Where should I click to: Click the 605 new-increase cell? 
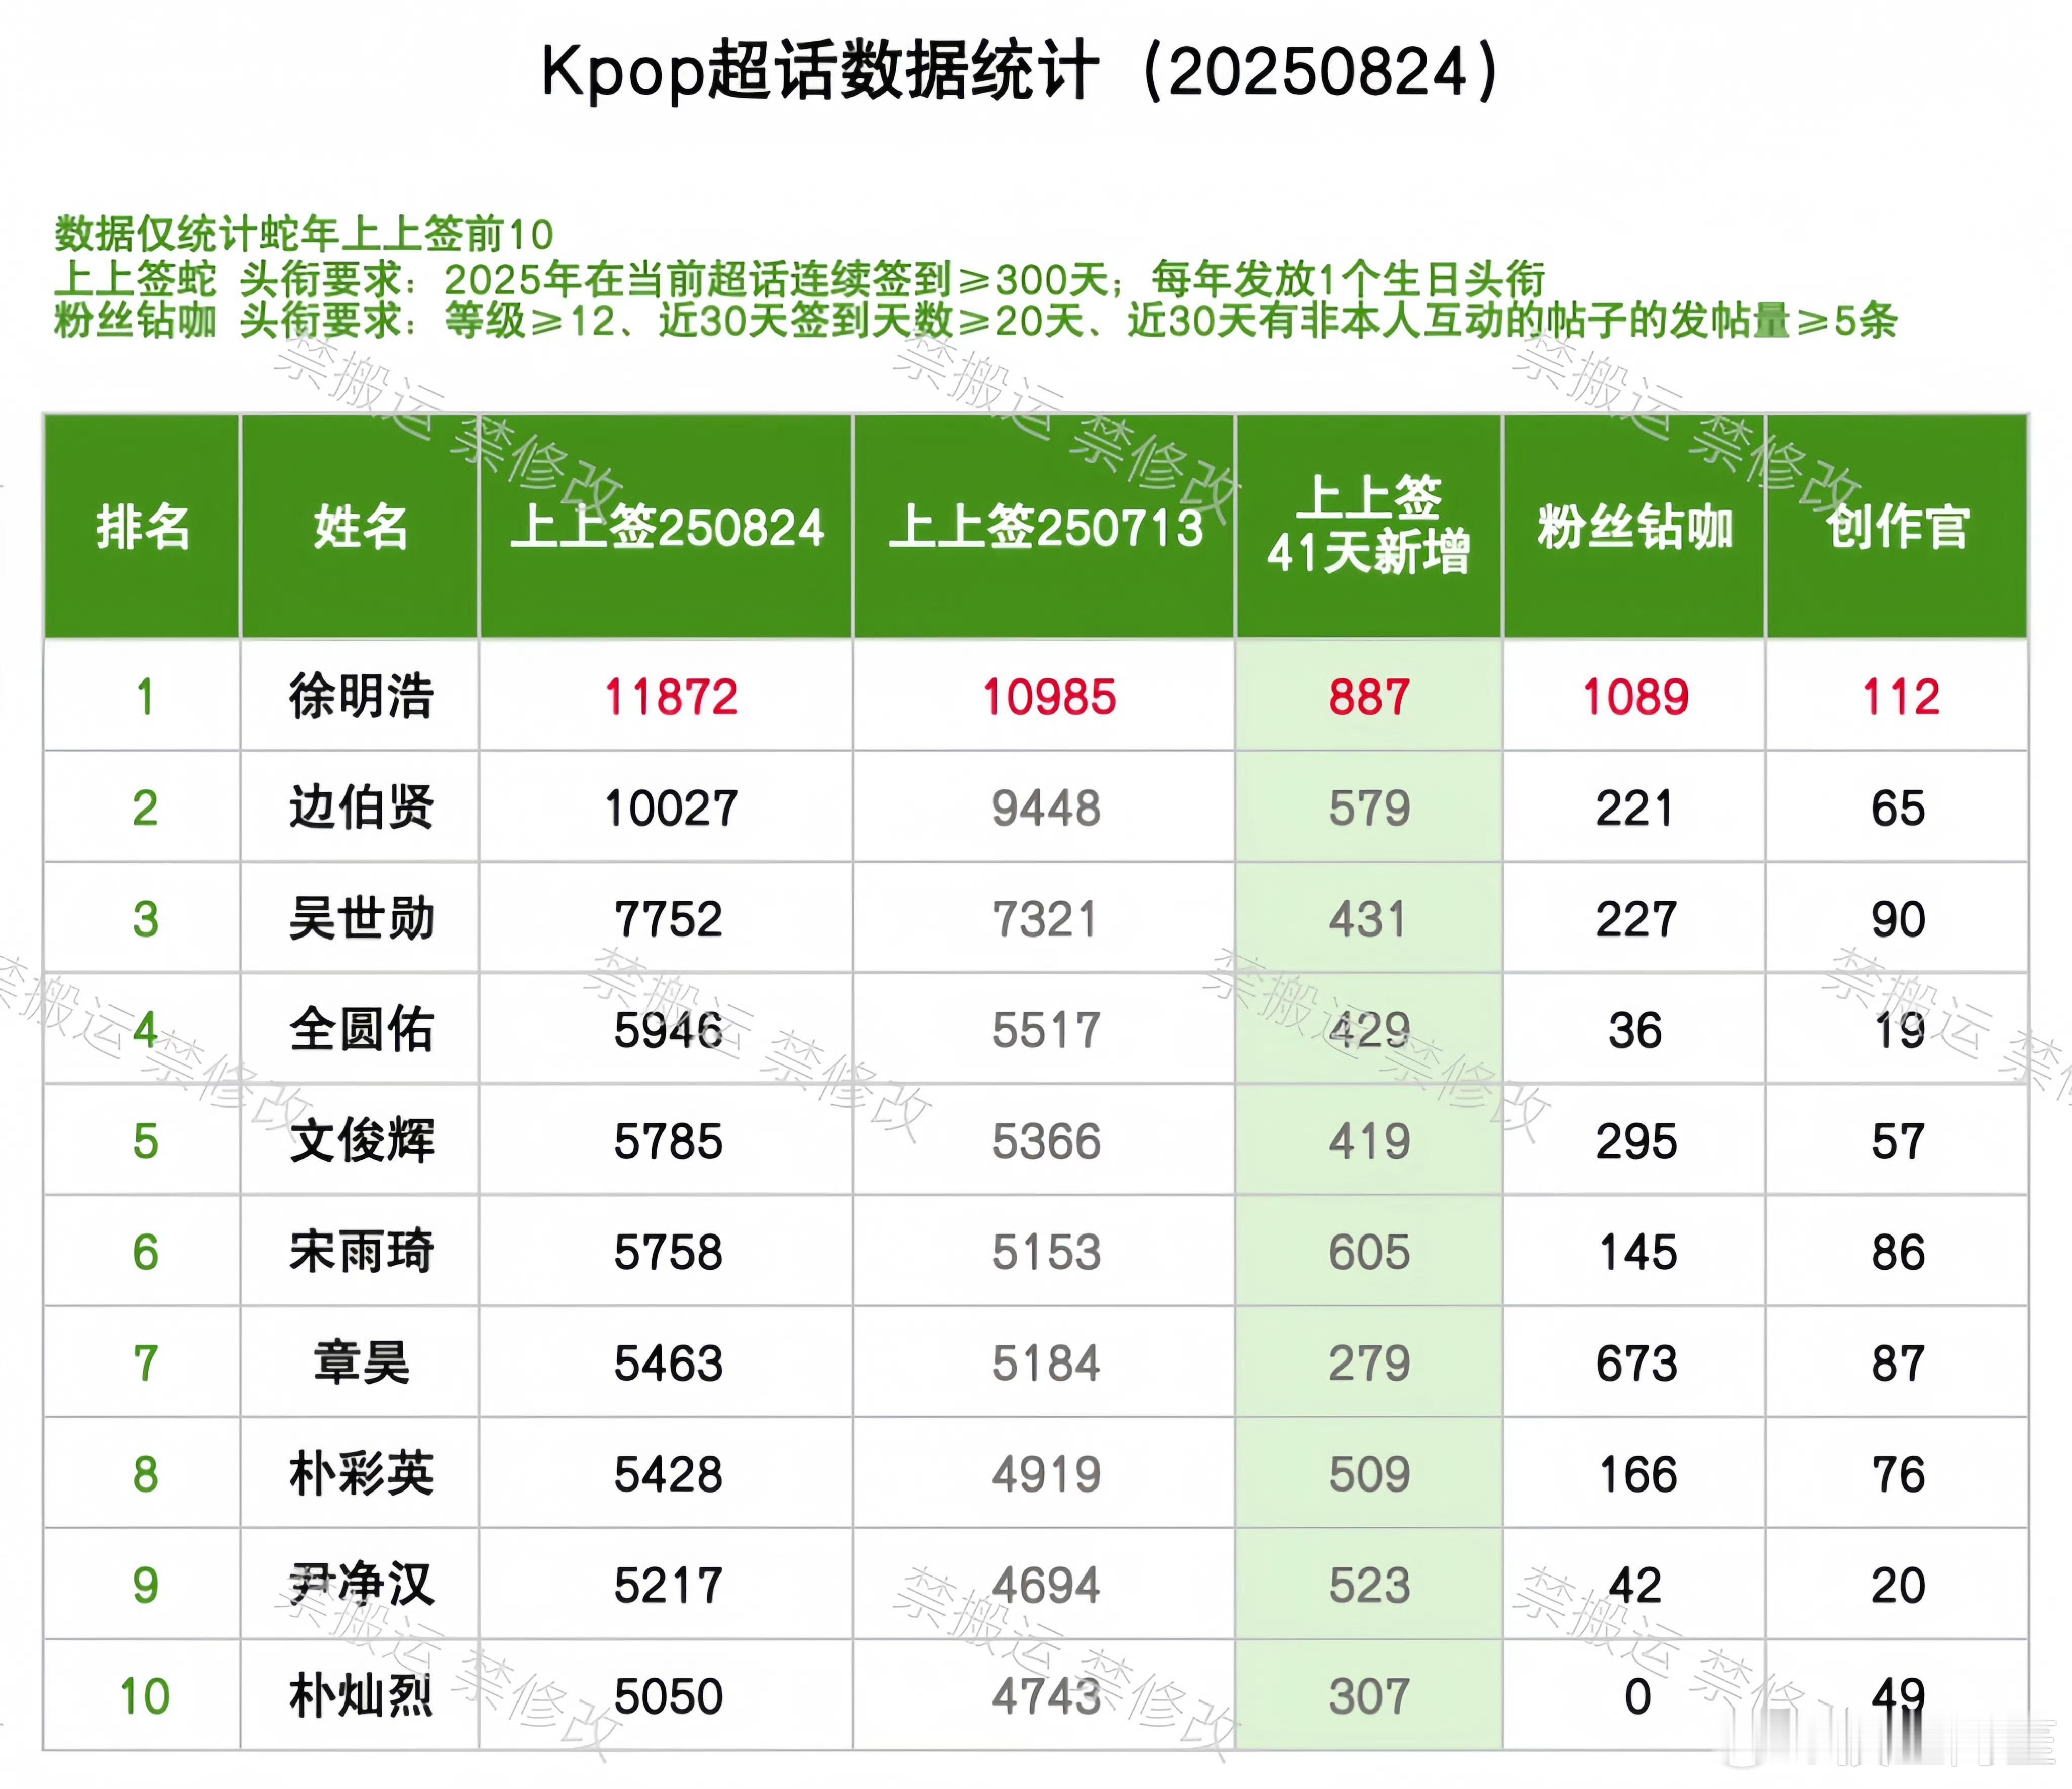point(1369,1252)
